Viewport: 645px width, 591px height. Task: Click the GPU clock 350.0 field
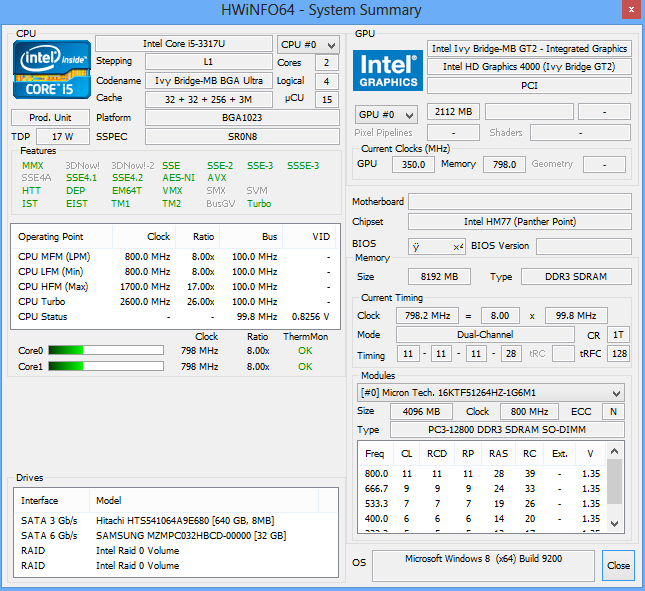pyautogui.click(x=413, y=165)
